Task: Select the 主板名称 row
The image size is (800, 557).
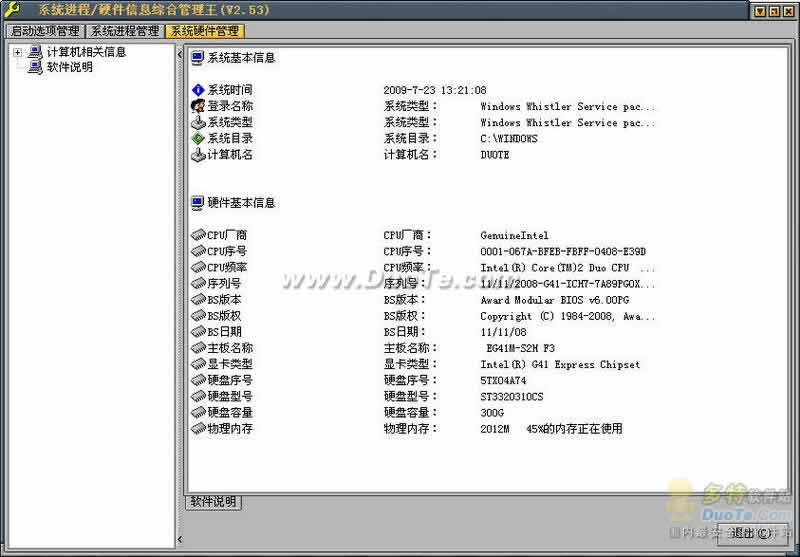Action: pos(423,348)
